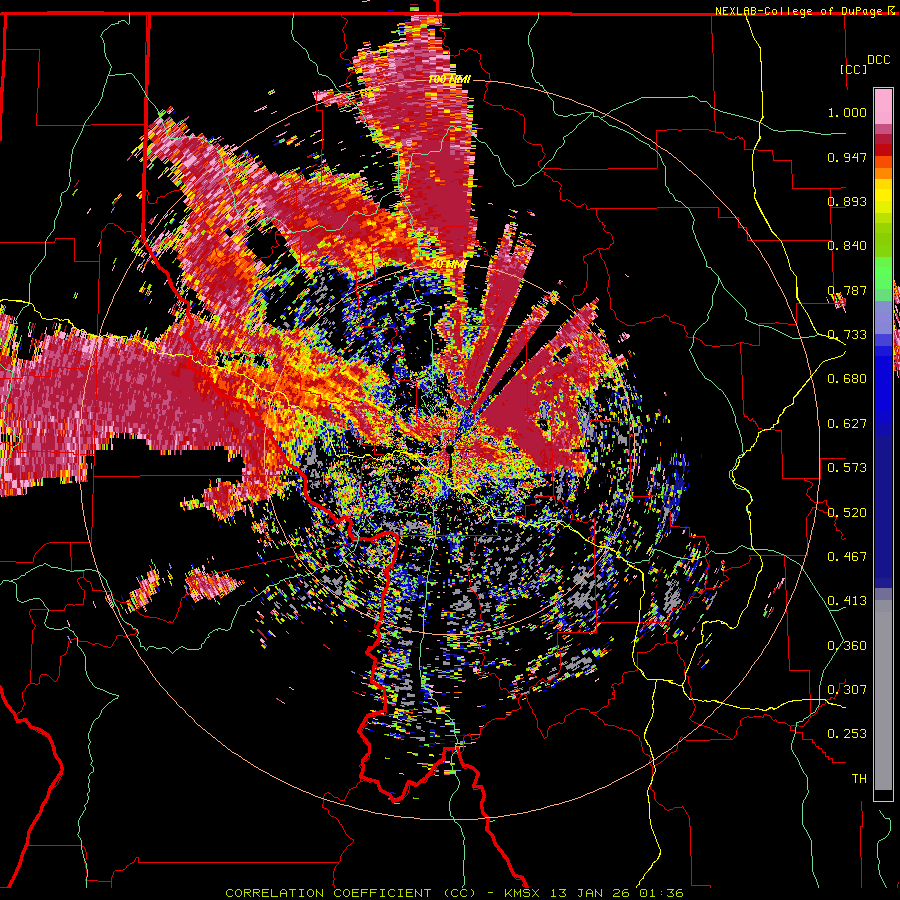Screen dimensions: 900x900
Task: Select the 0.413 legend value
Action: (x=847, y=601)
